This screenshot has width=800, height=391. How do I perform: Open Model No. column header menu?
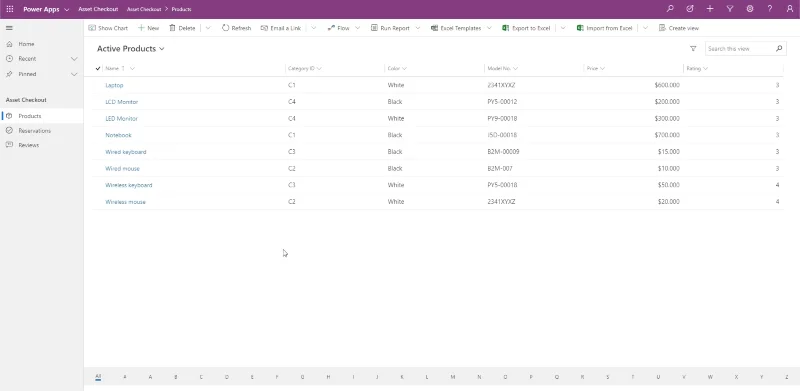click(x=503, y=68)
